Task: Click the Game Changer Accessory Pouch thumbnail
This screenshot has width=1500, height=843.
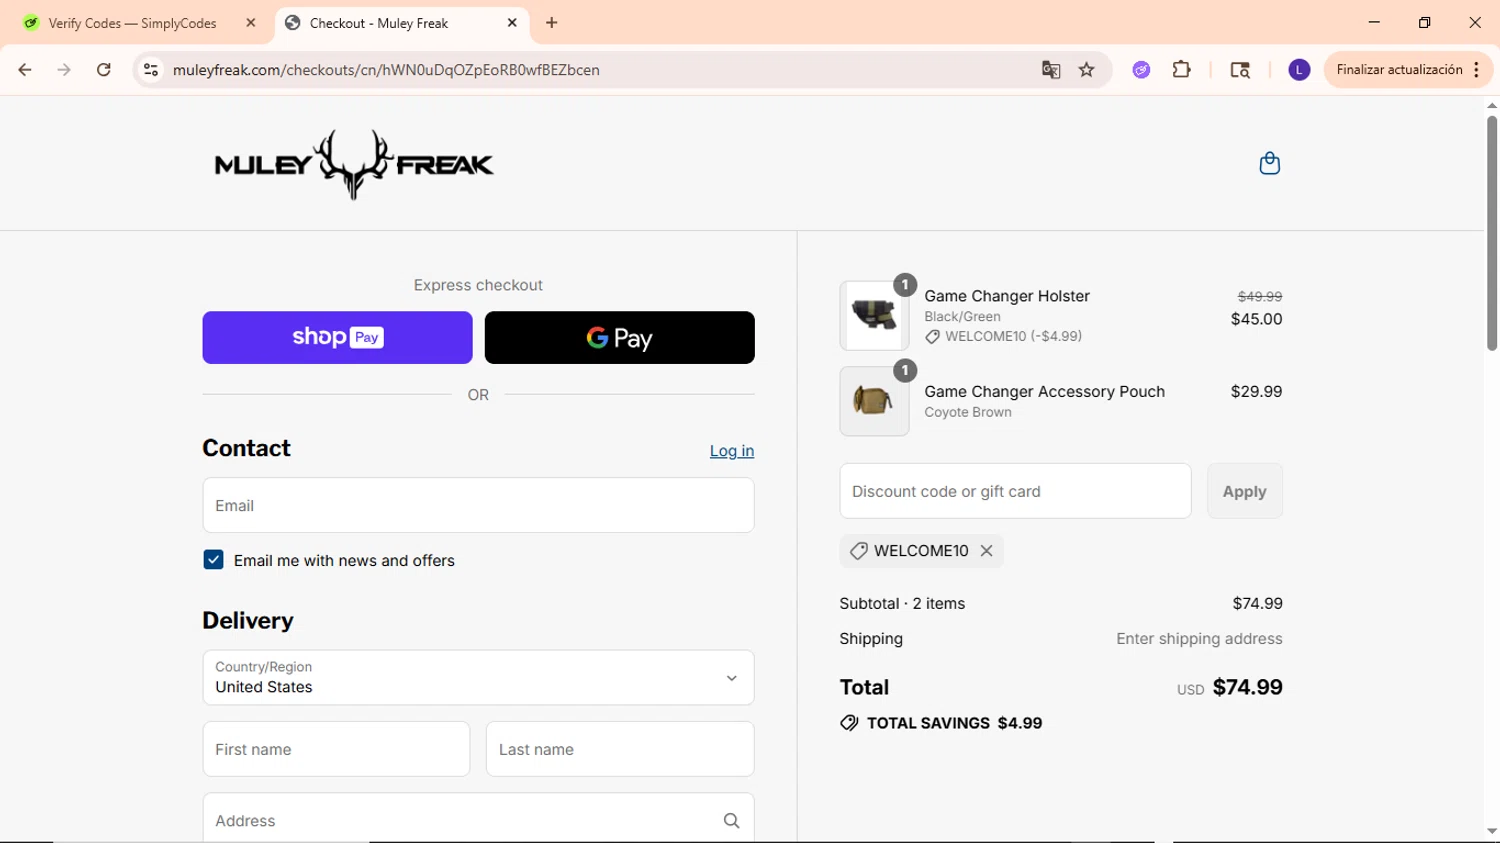Action: point(874,401)
